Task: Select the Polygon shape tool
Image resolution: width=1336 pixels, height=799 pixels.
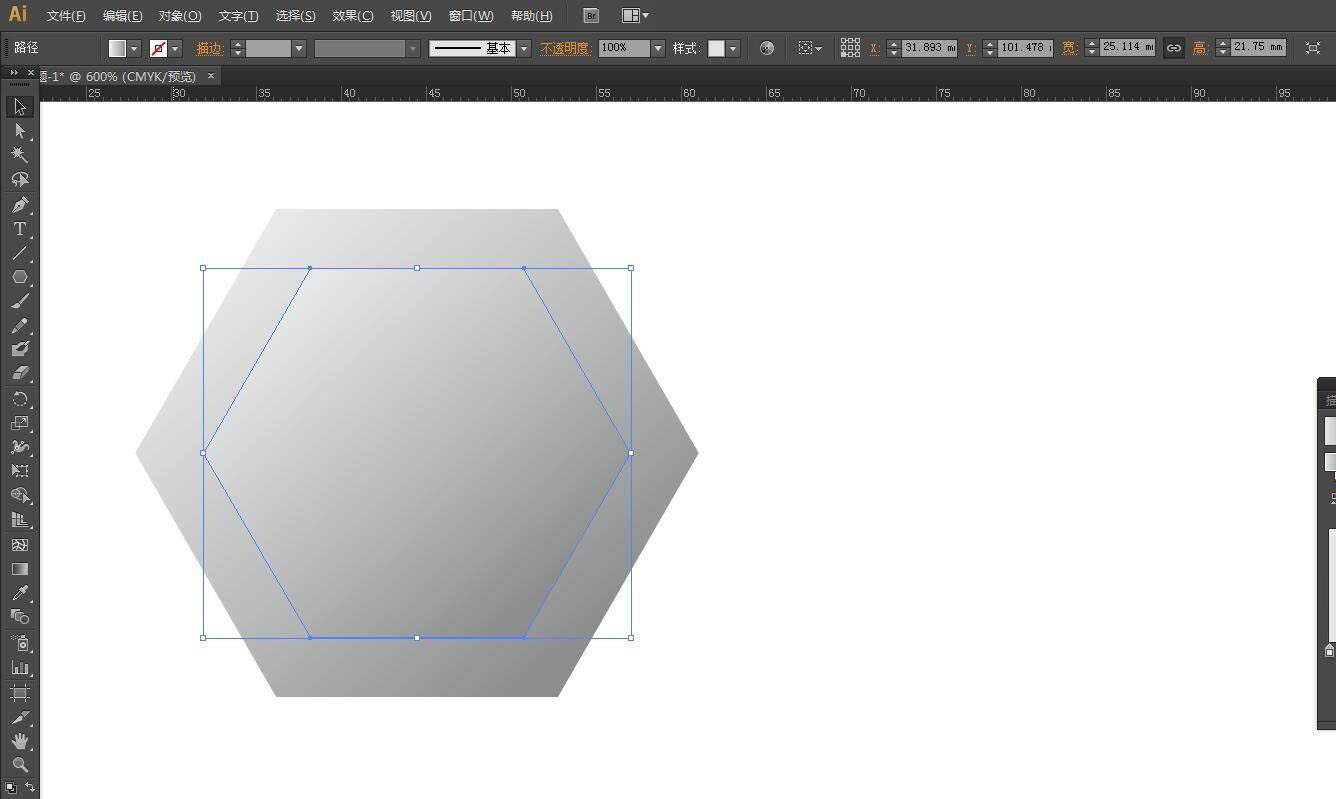Action: coord(18,277)
